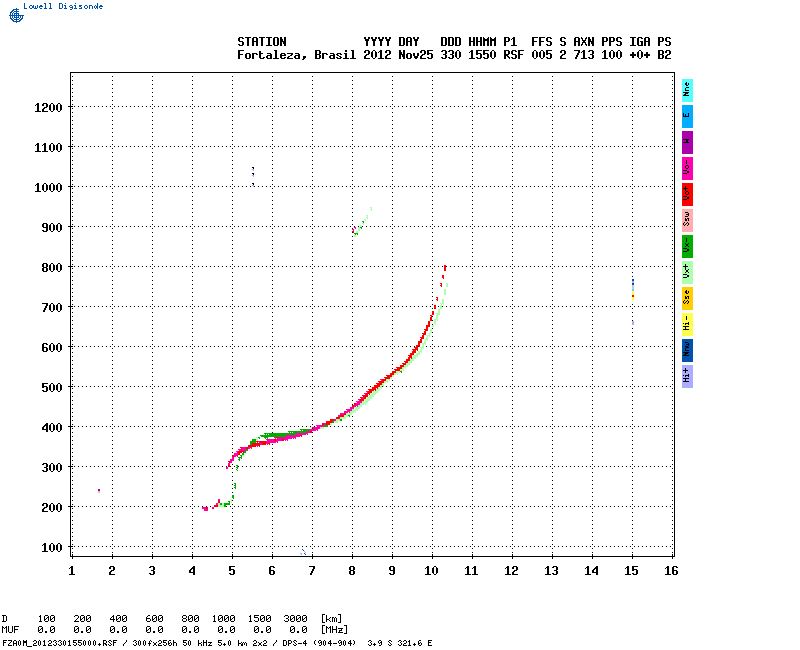The width and height of the screenshot is (800, 650).
Task: Click the IGA value +0+
Action: point(640,55)
